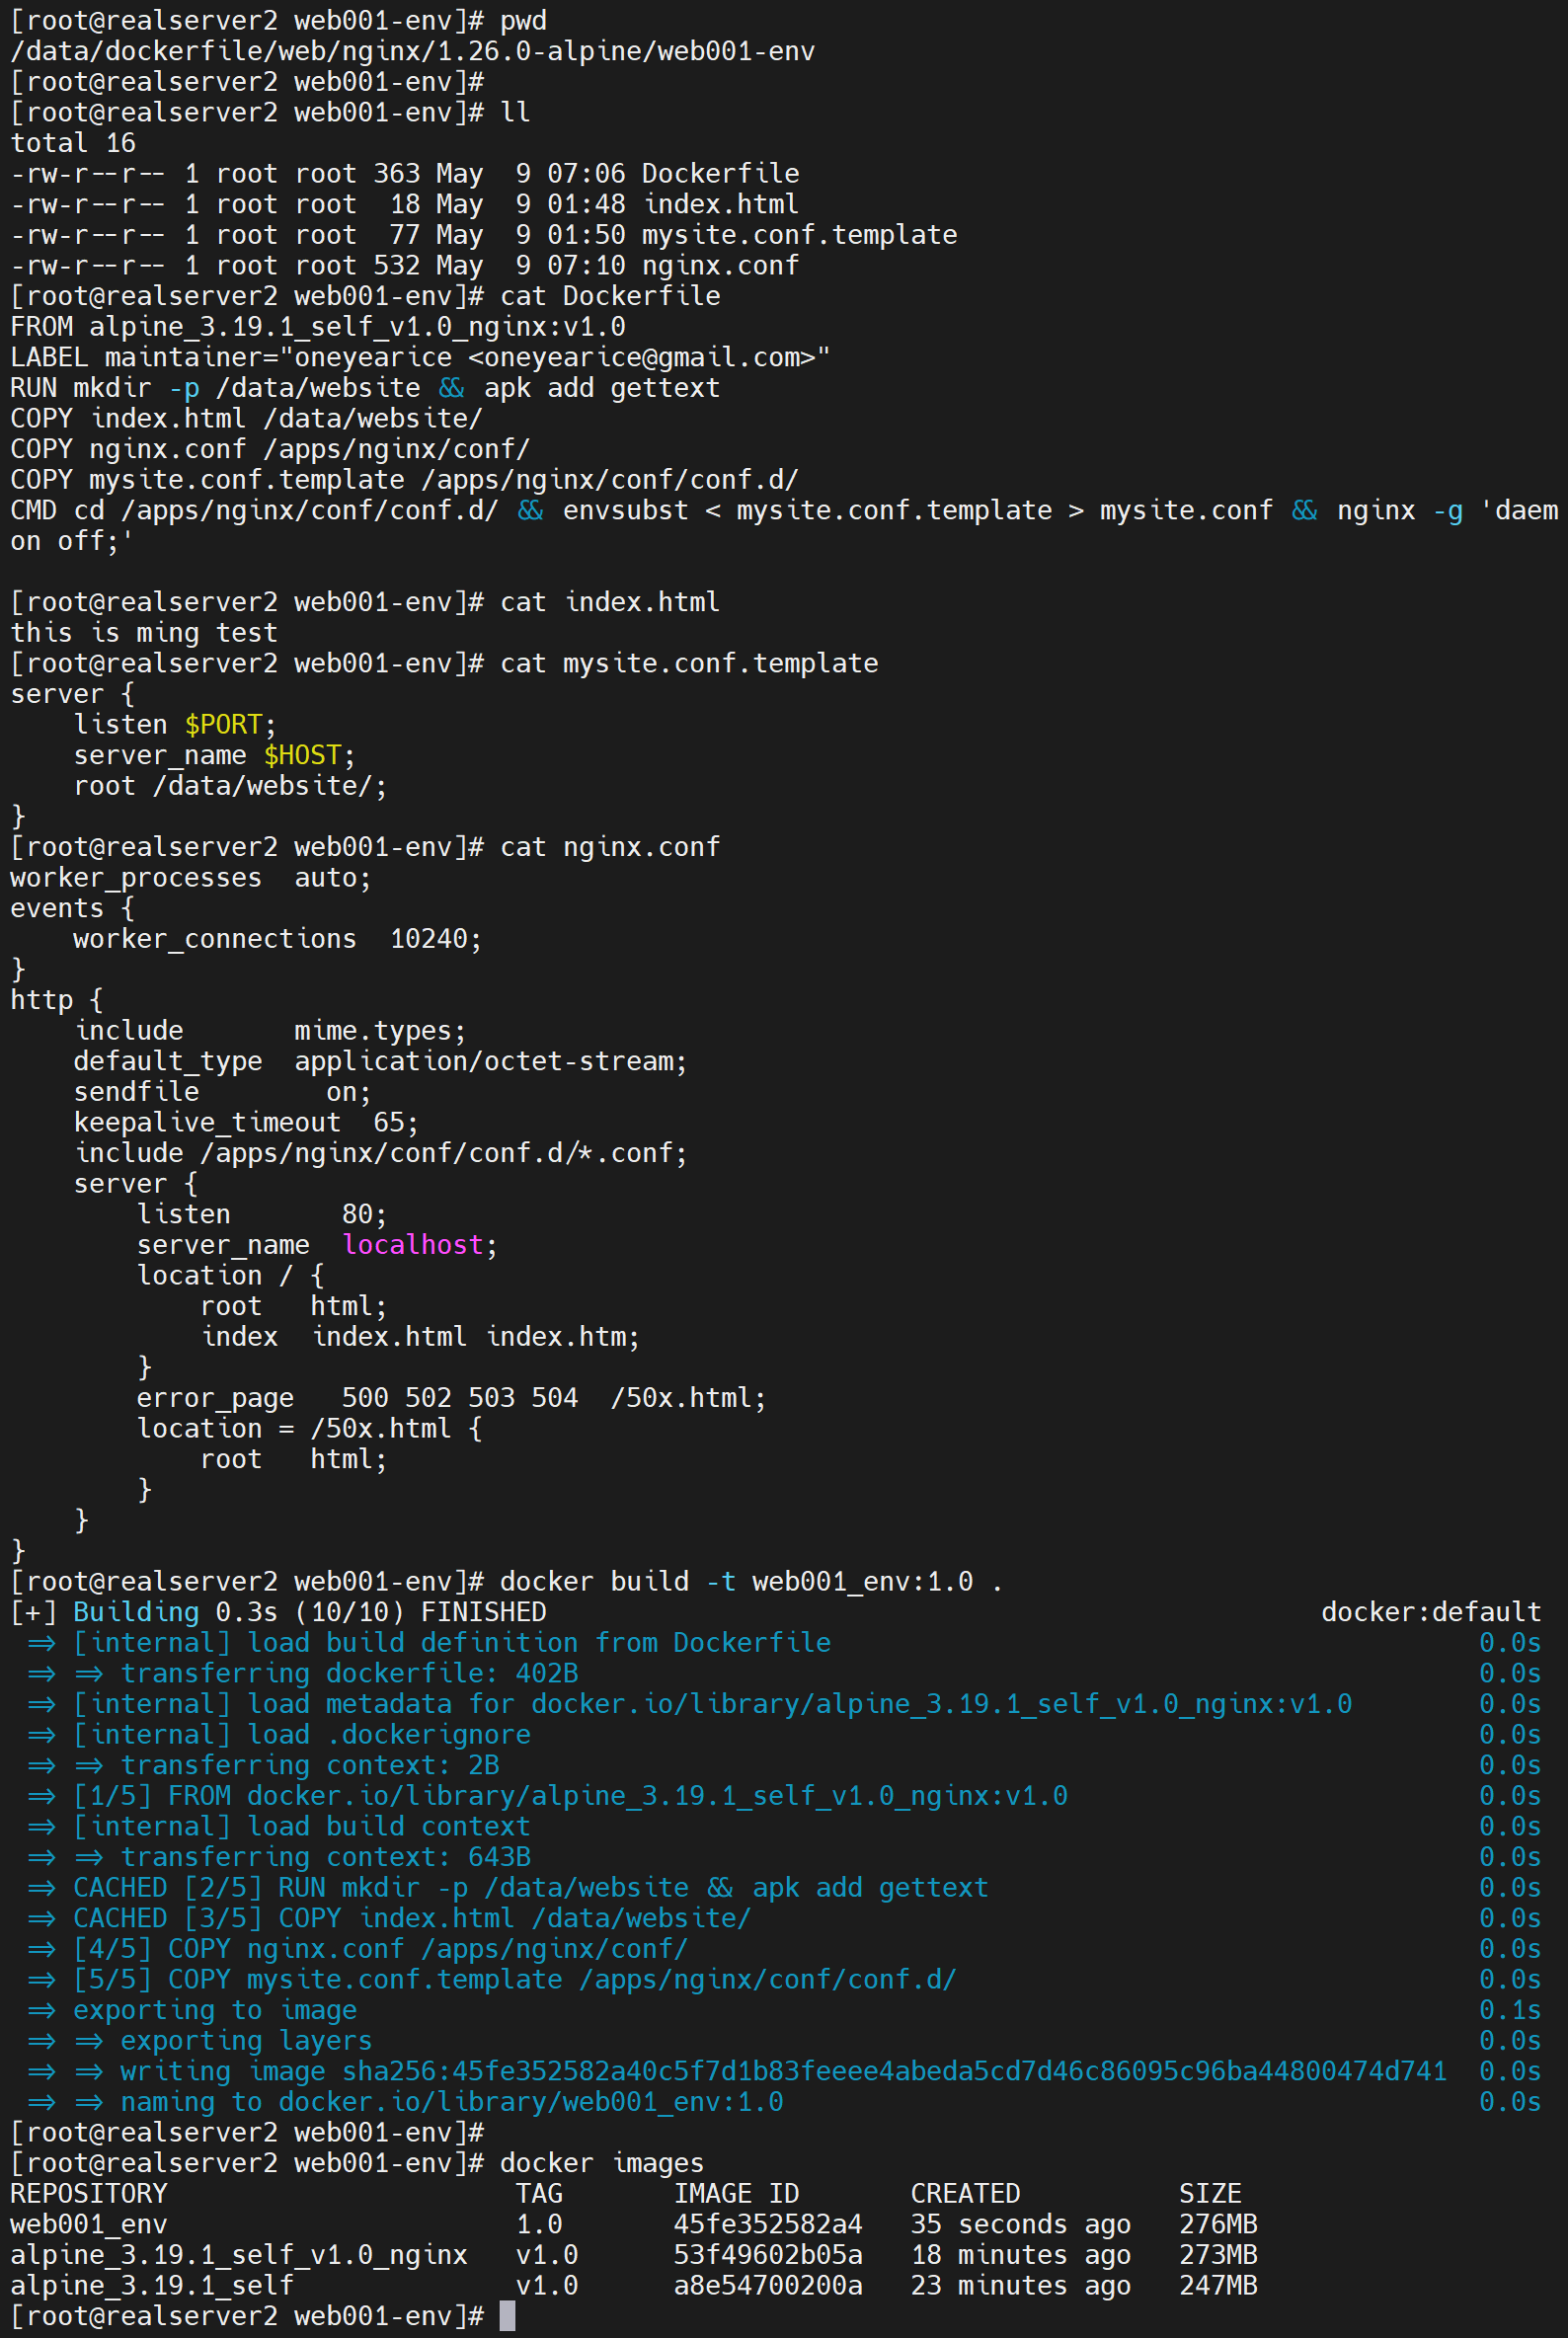Click the pwd command on the first line
This screenshot has height=2338, width=1568.
coord(523,21)
